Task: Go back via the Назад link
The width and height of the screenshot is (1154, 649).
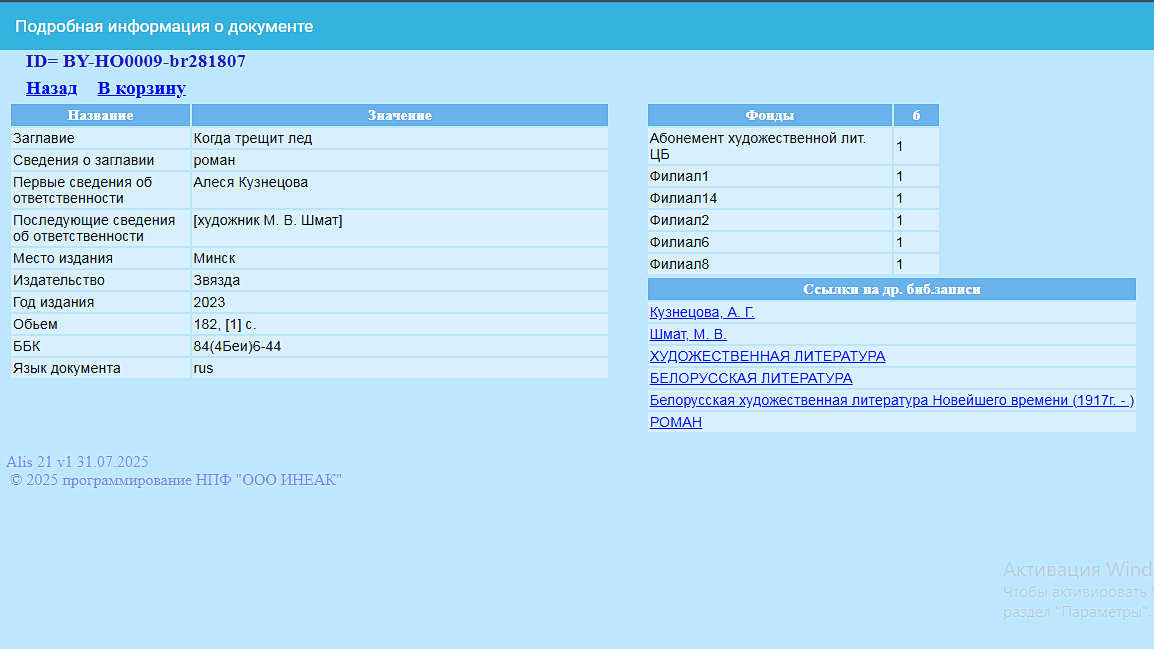Action: click(x=52, y=88)
